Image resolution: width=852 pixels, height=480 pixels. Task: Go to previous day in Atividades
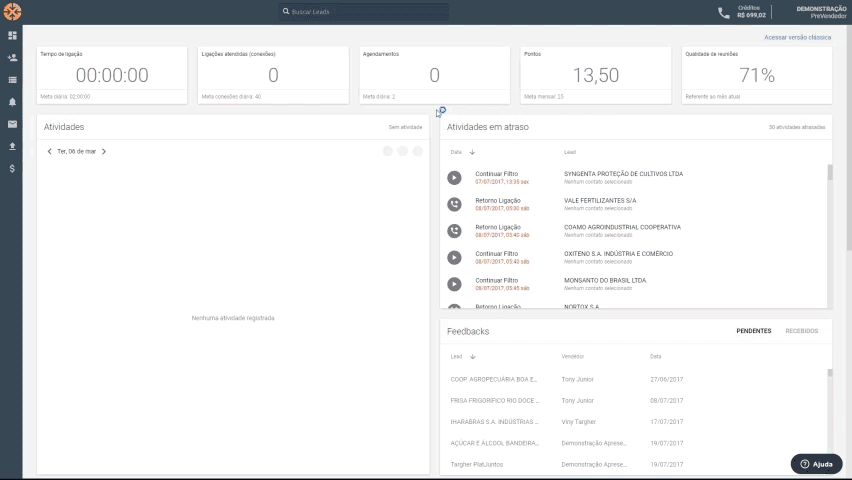point(49,152)
